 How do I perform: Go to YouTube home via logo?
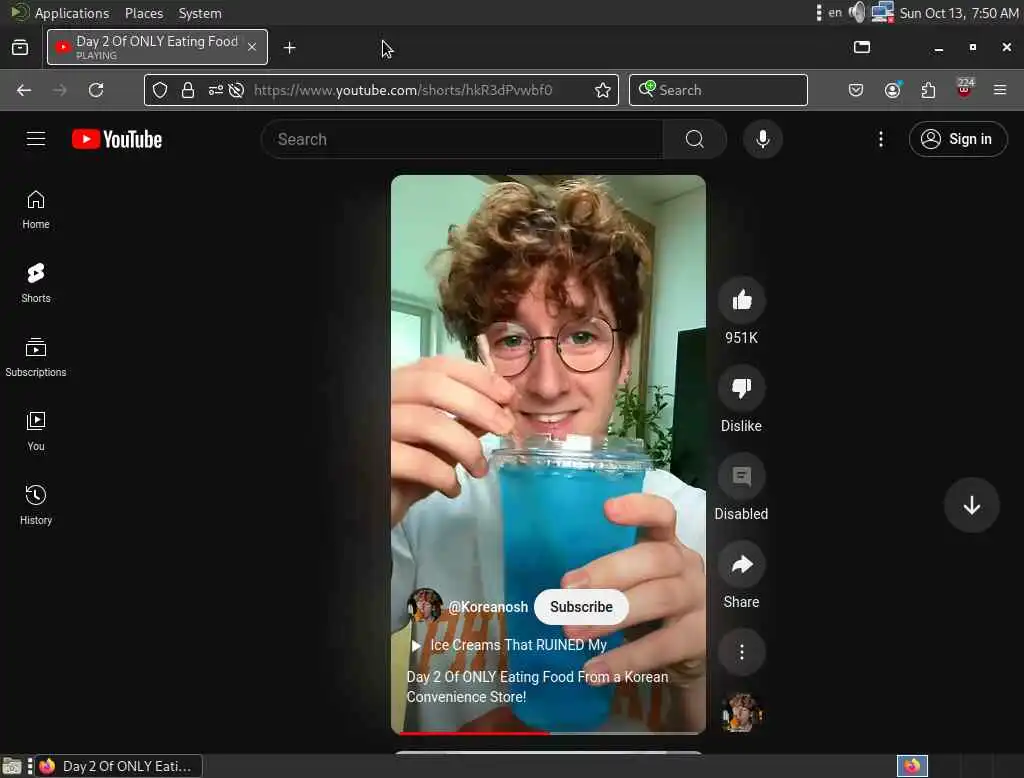(117, 139)
